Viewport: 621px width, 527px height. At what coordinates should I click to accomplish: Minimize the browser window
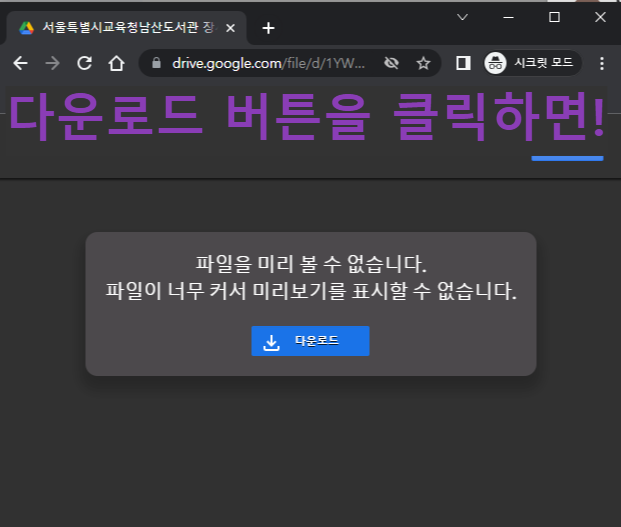click(x=509, y=17)
